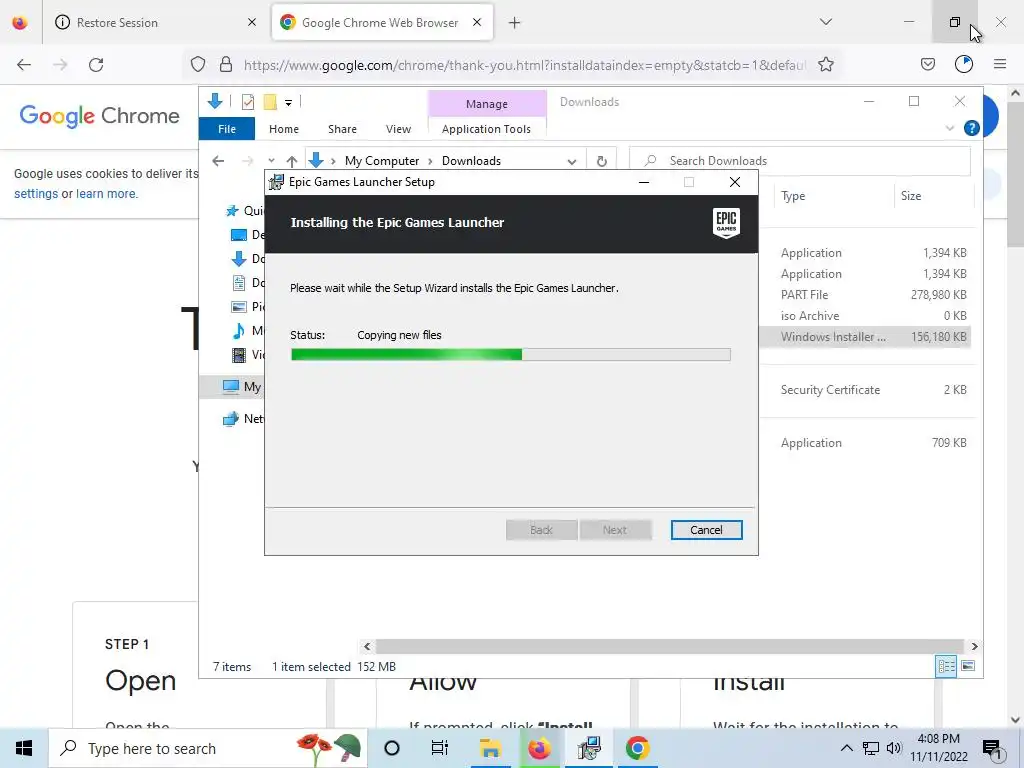Image resolution: width=1024 pixels, height=768 pixels.
Task: Click the installer icon in Setup title bar
Action: [x=276, y=182]
